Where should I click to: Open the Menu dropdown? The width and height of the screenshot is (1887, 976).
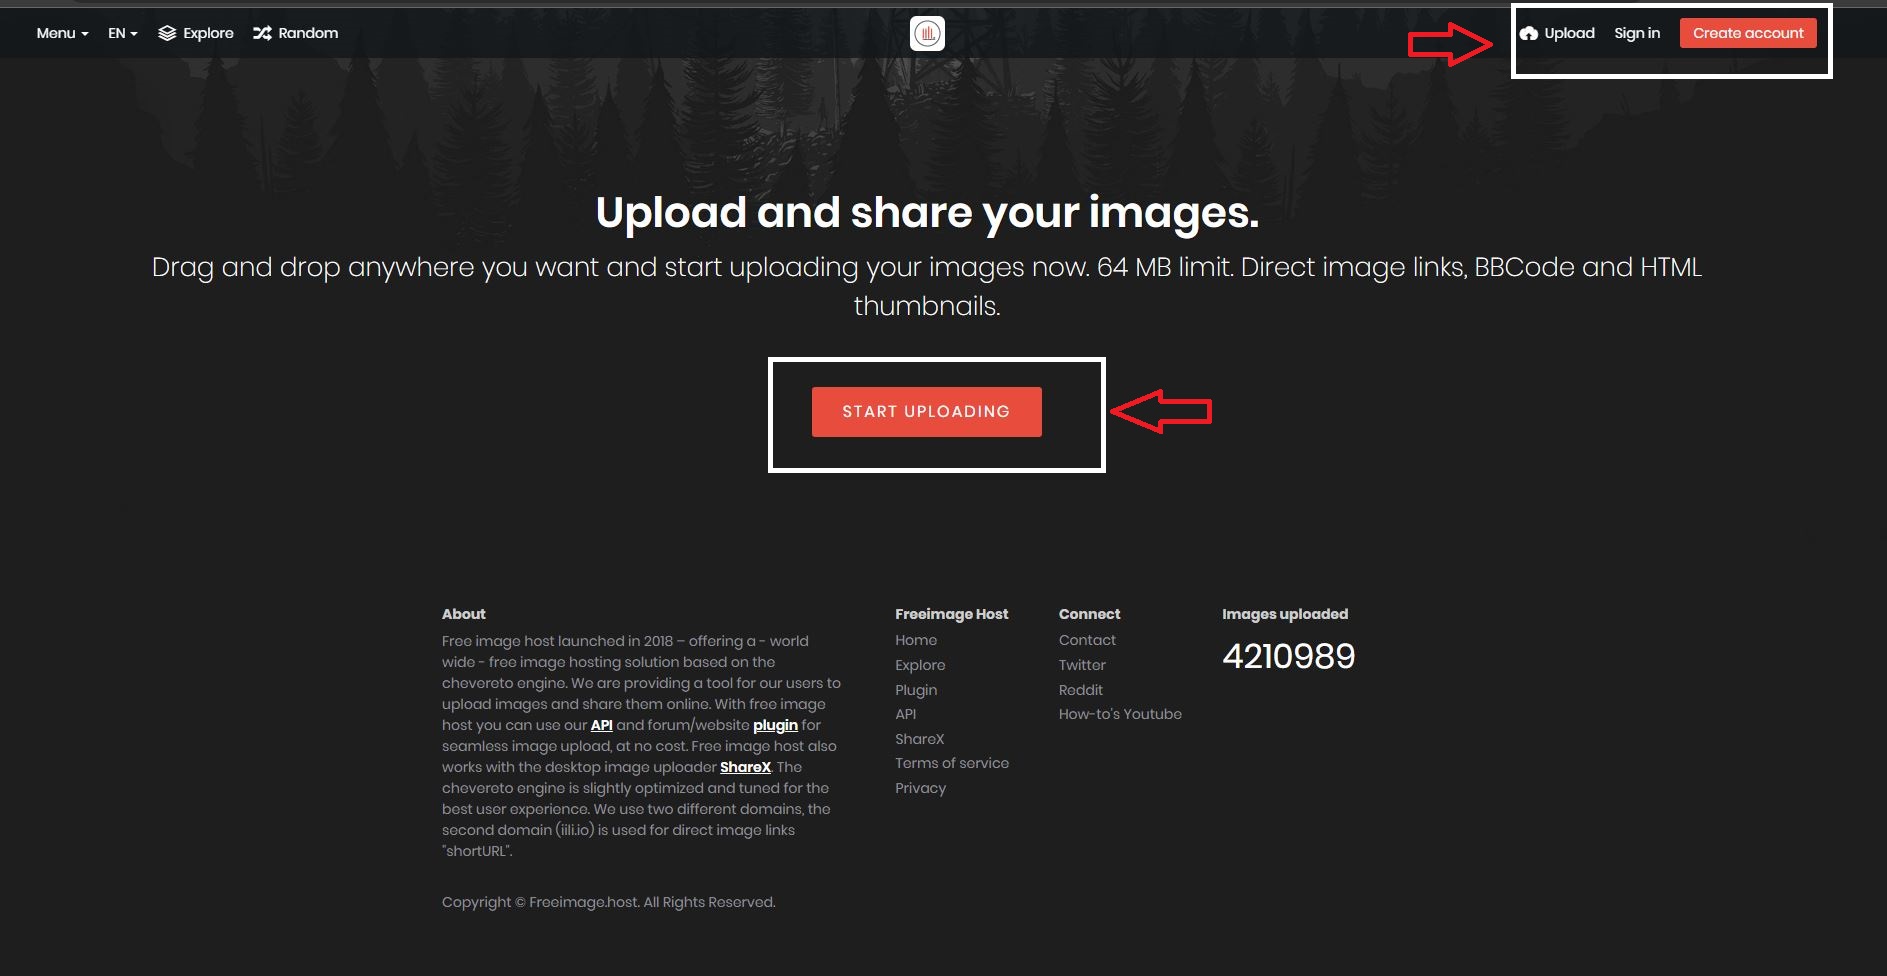coord(62,34)
